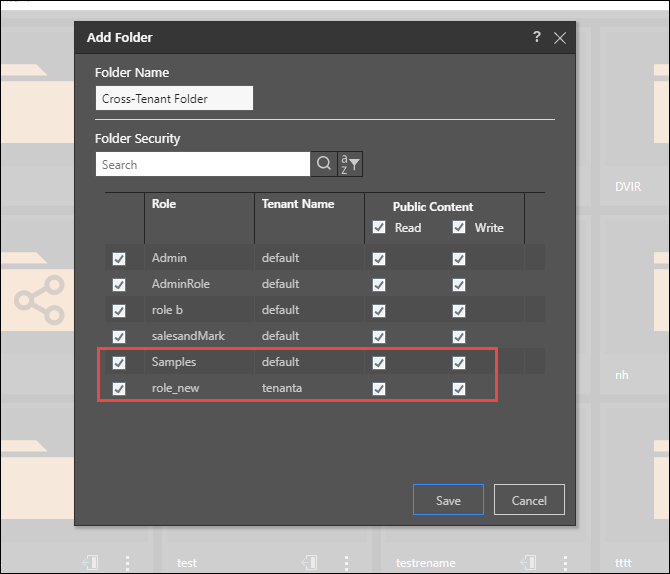Cancel the Add Folder dialog
The image size is (670, 574).
[x=529, y=500]
